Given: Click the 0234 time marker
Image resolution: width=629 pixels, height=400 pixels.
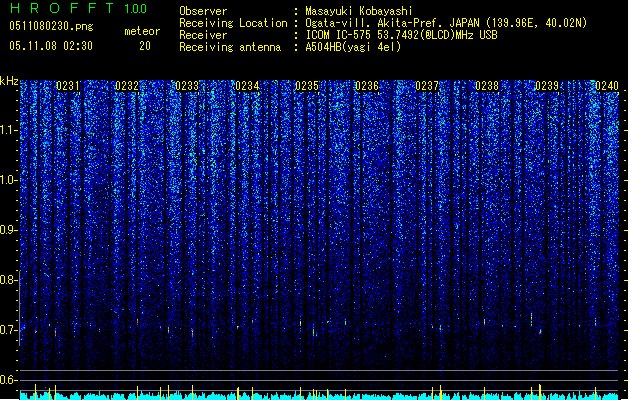Looking at the screenshot, I should click(x=248, y=86).
